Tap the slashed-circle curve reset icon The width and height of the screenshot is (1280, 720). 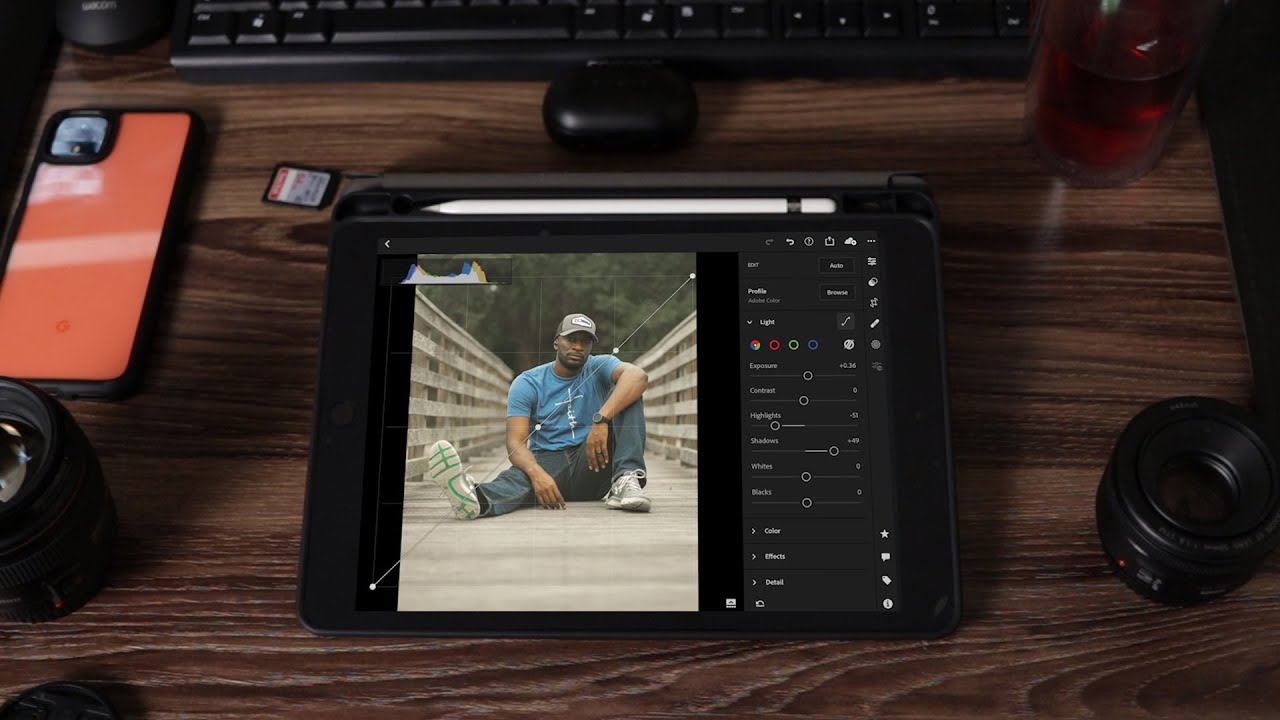(848, 344)
